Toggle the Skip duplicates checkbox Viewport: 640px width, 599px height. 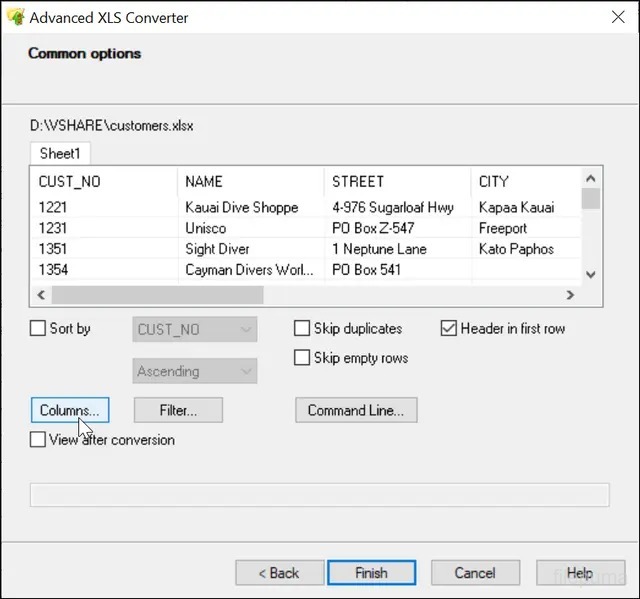302,328
